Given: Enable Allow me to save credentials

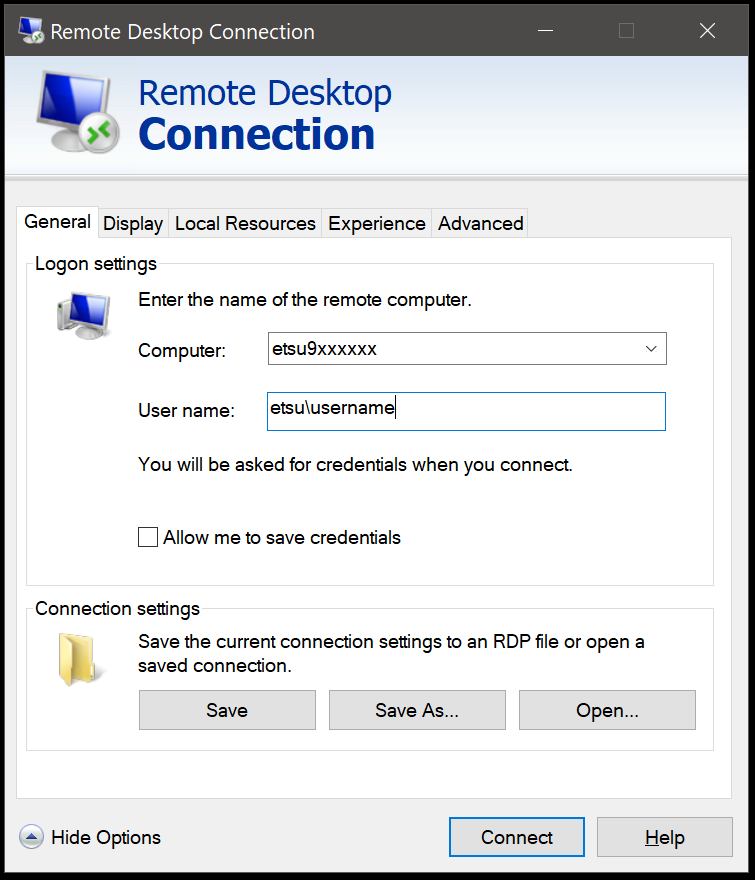Looking at the screenshot, I should [148, 537].
